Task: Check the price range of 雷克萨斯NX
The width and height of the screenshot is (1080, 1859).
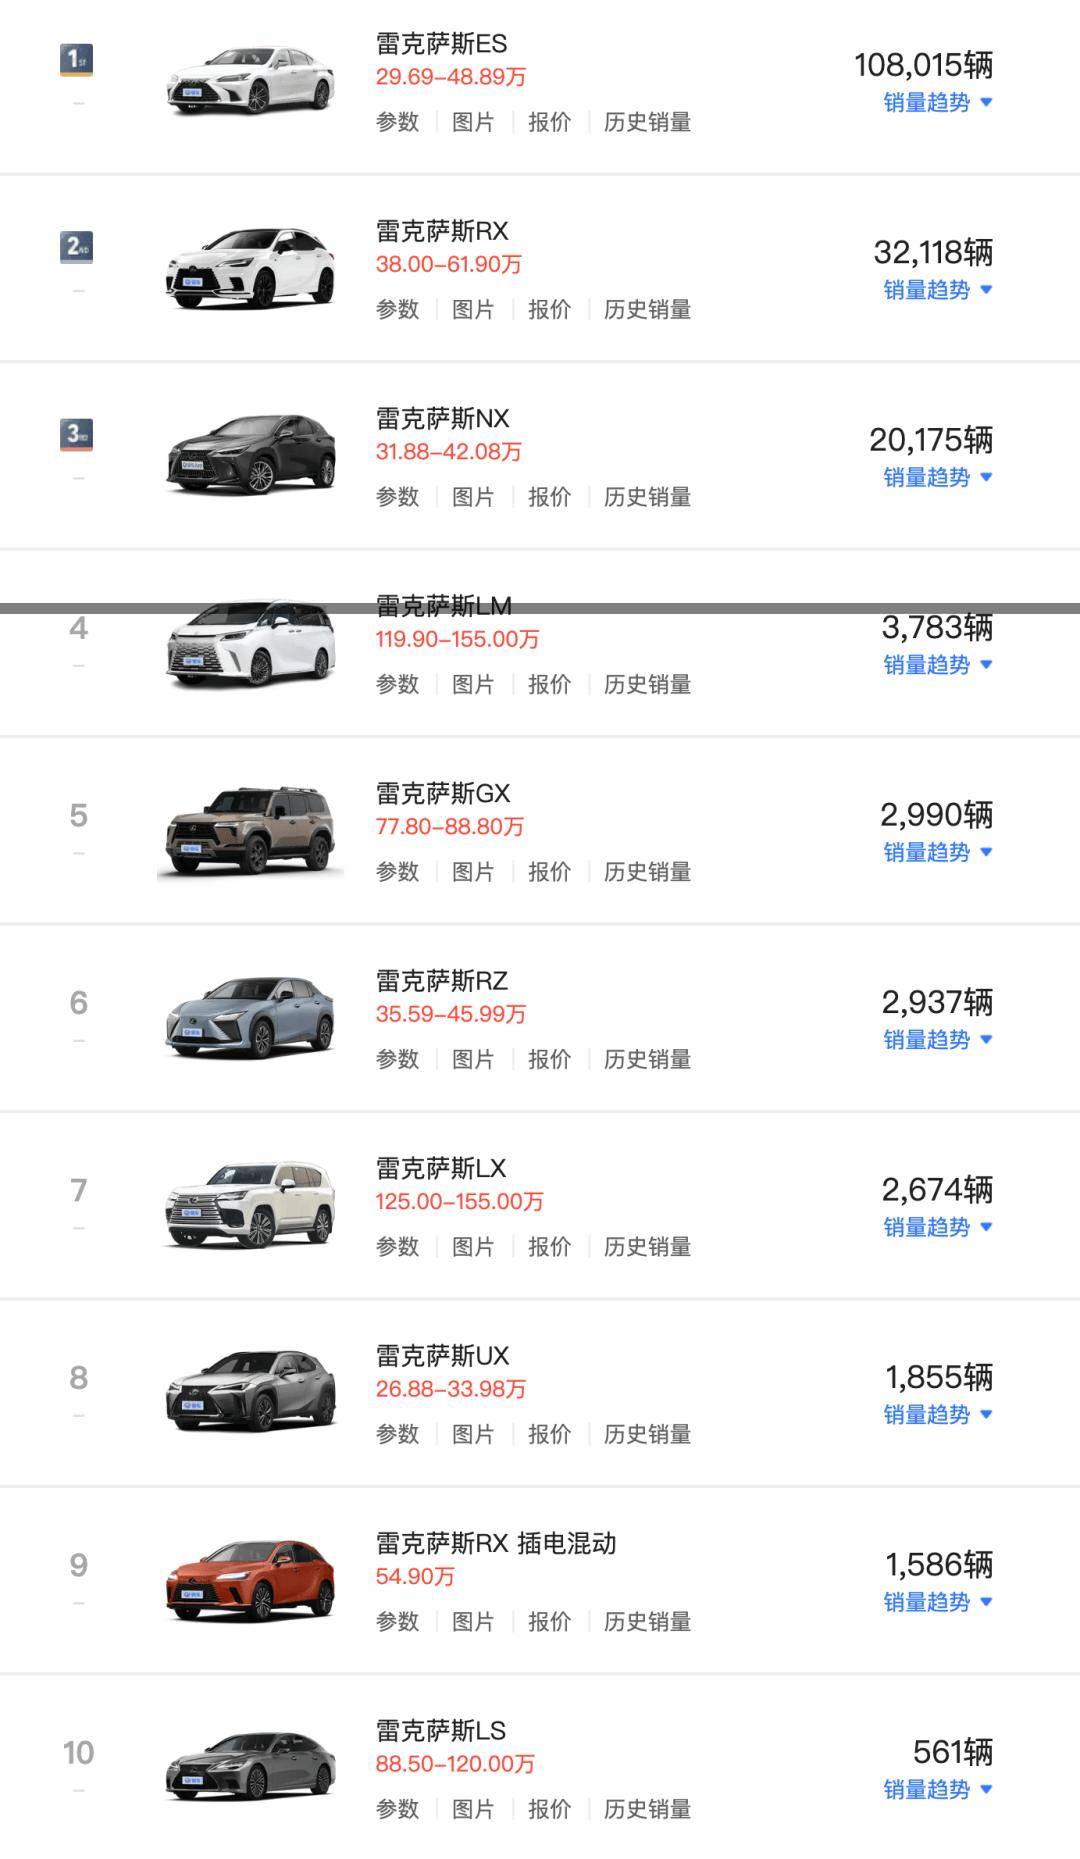Action: point(450,450)
